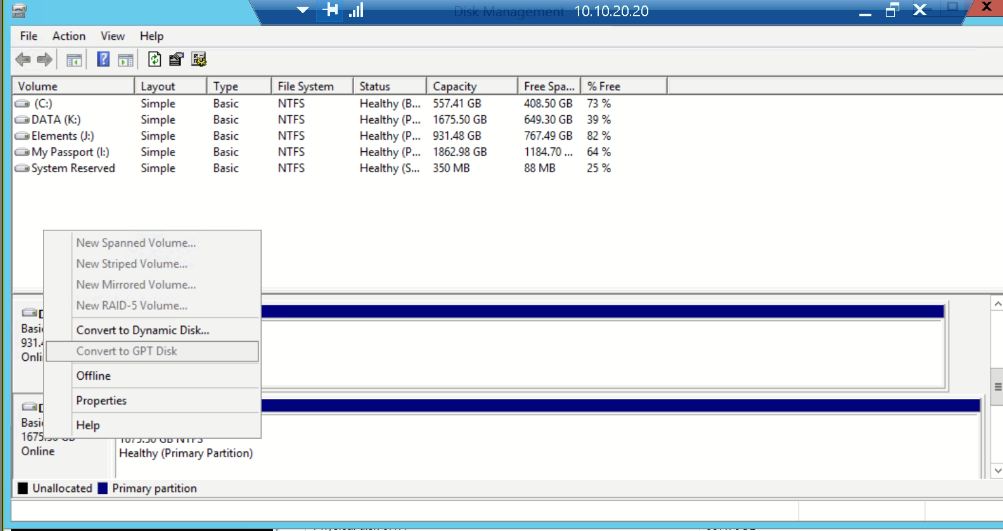Screen dimensions: 1003x531
Task: Open the File menu
Action: 29,36
